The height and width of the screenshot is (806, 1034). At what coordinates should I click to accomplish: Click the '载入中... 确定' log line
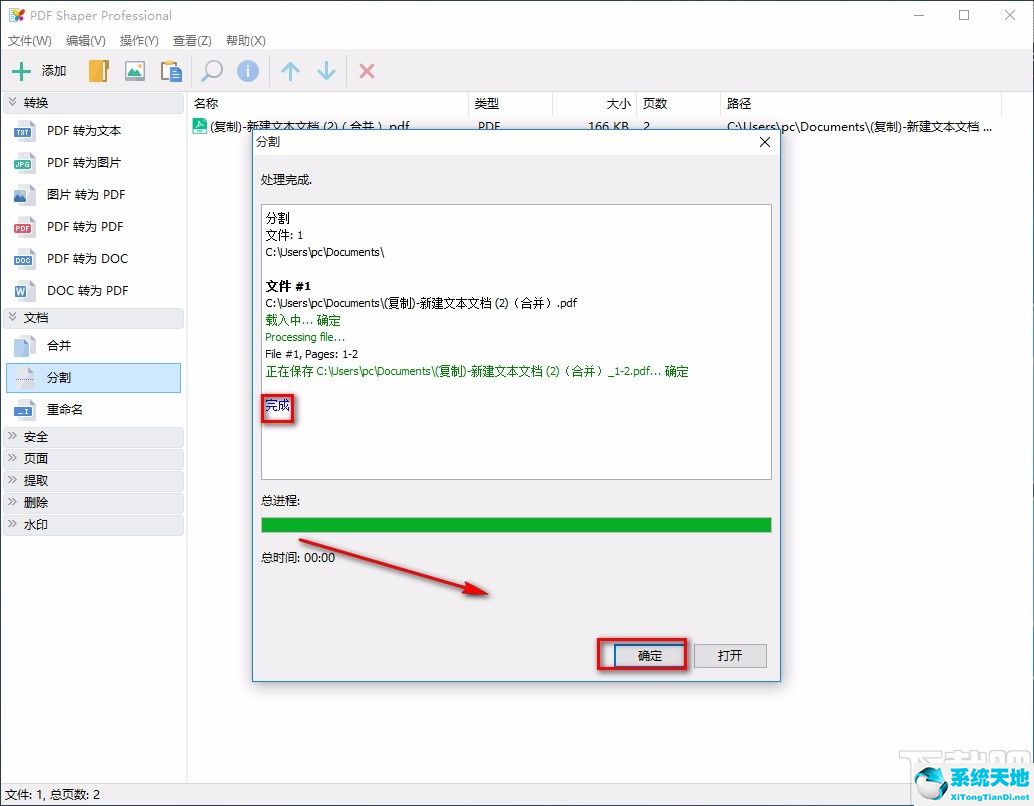303,321
